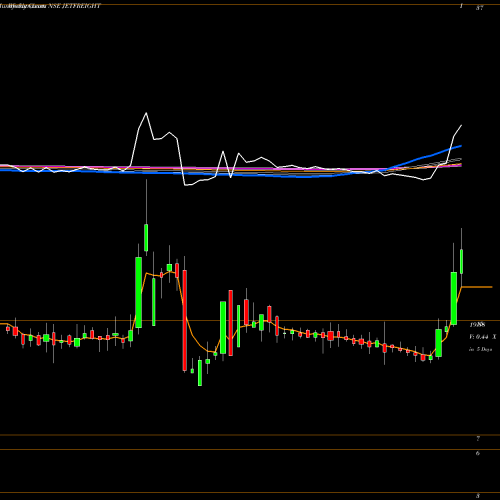Click the price-axis label '6'
Image resolution: width=500 pixels, height=500 pixels.
coord(478,453)
